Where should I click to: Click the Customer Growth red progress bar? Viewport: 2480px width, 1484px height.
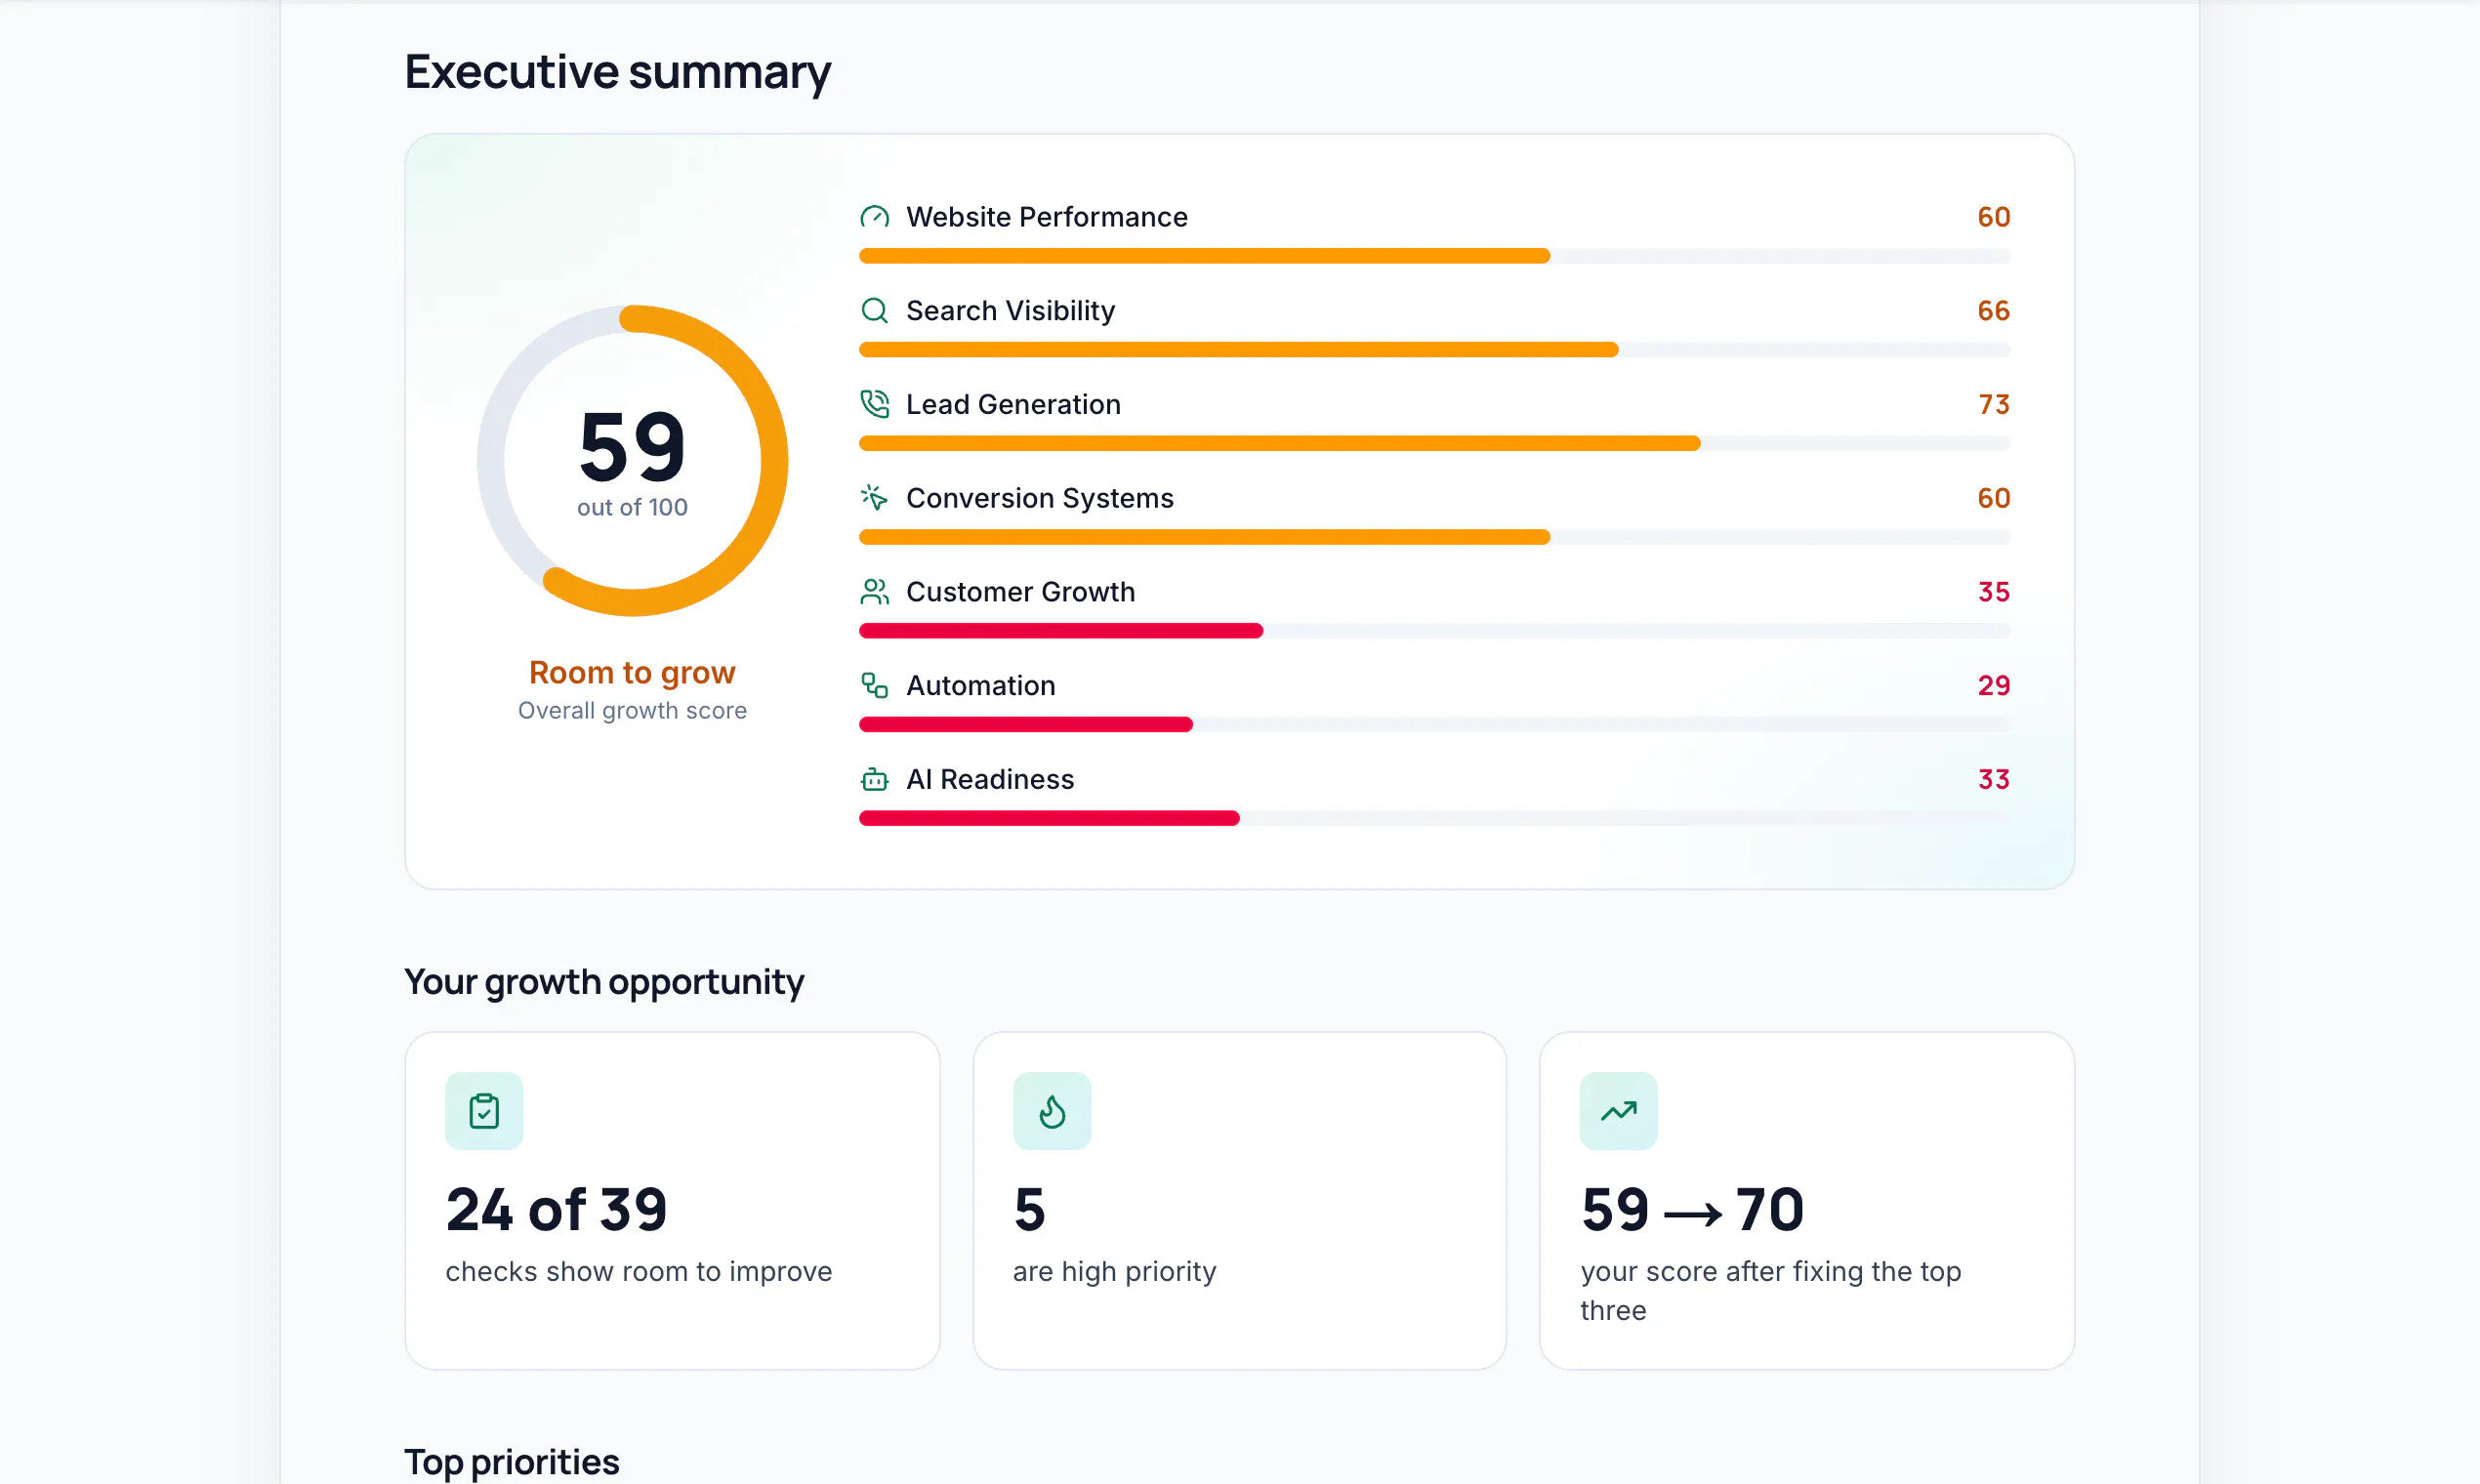1061,631
